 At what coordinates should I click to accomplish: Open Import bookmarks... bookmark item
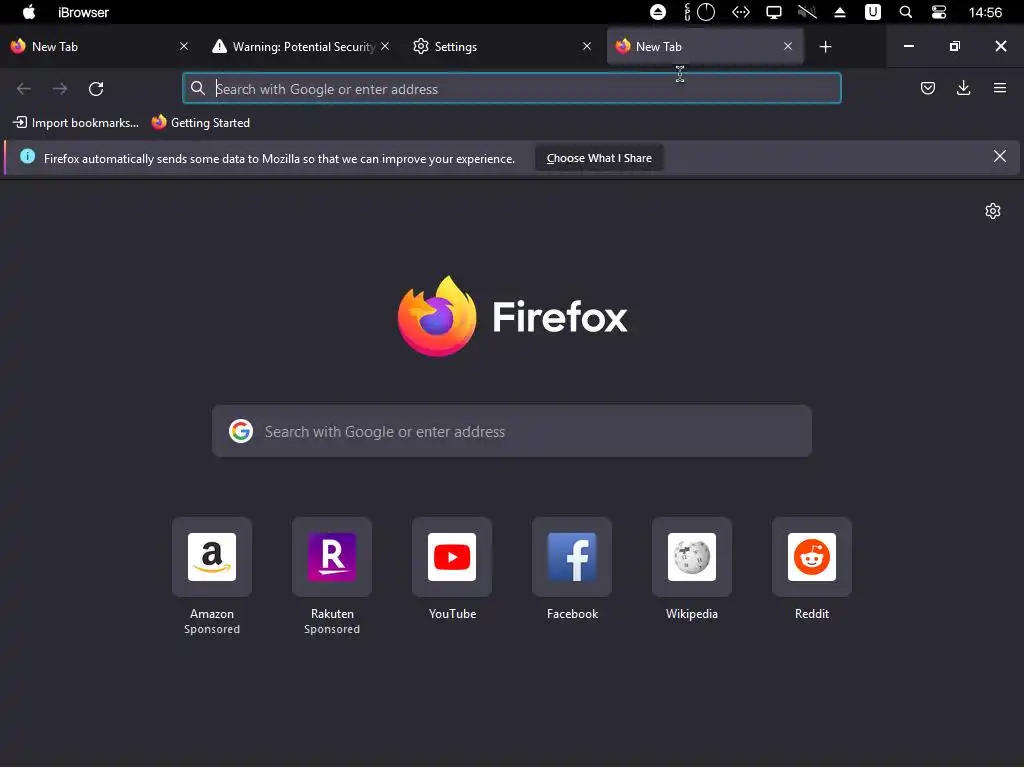[76, 123]
